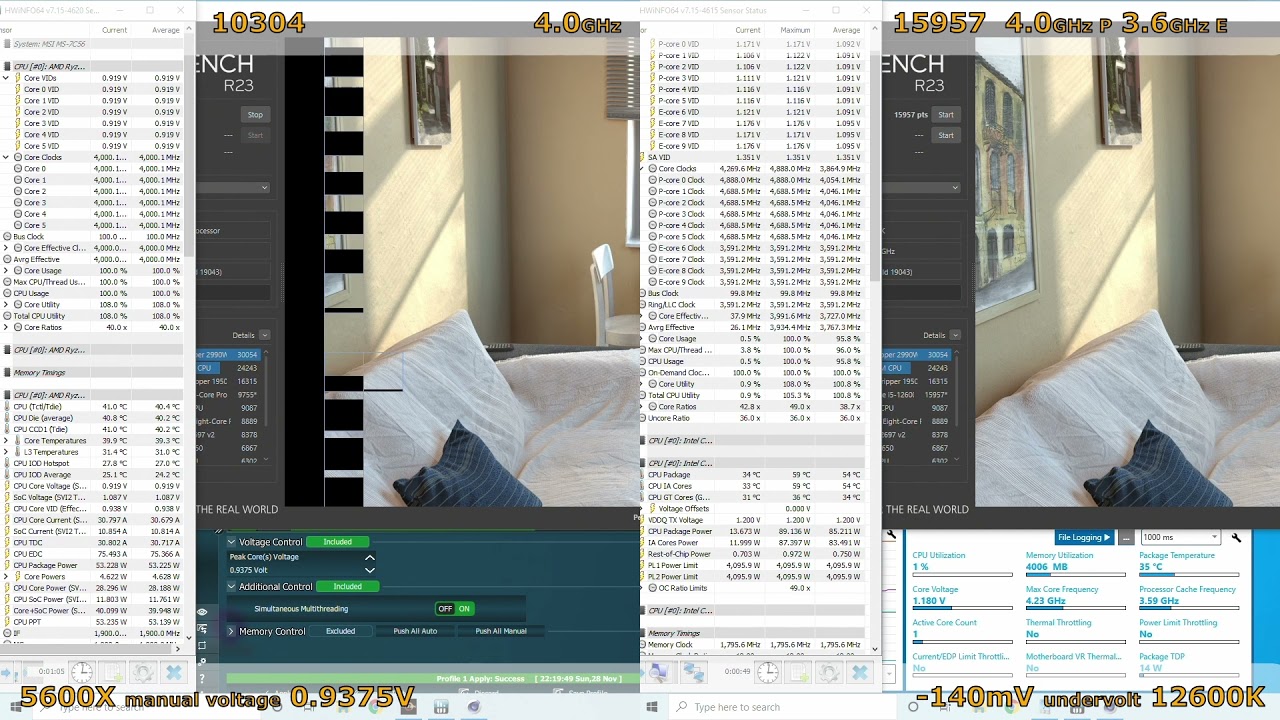Screen dimensions: 1280x720
Task: Switch Simultaneous Multithreading to ON
Action: (x=464, y=608)
